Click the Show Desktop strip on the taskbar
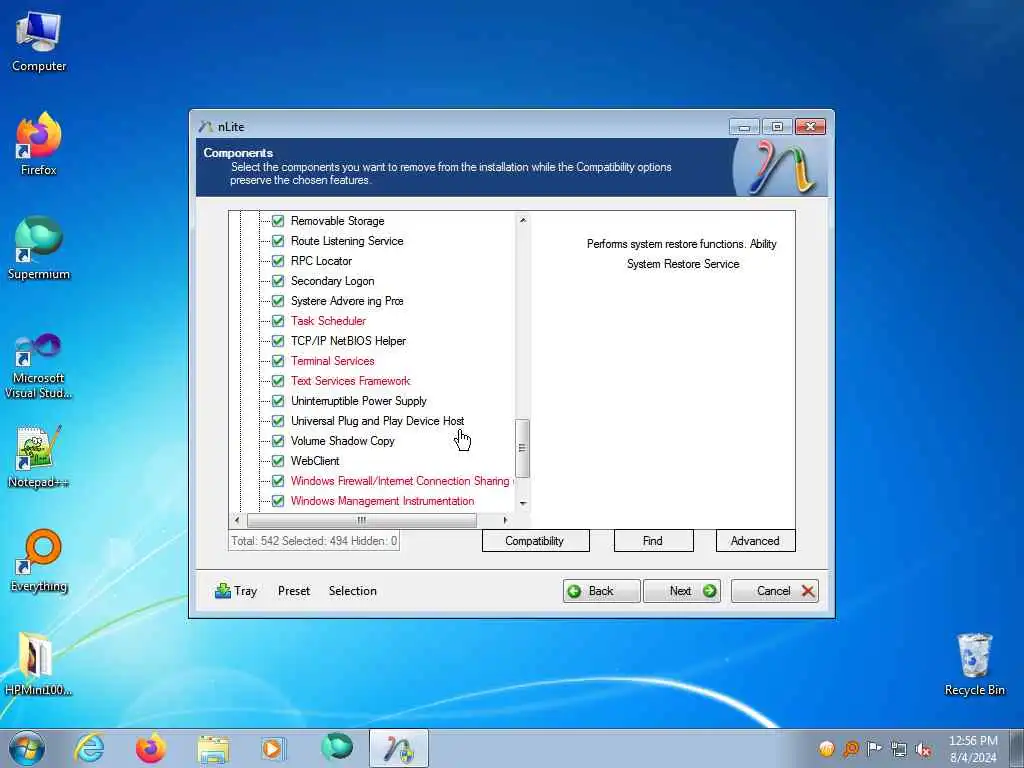 1016,748
